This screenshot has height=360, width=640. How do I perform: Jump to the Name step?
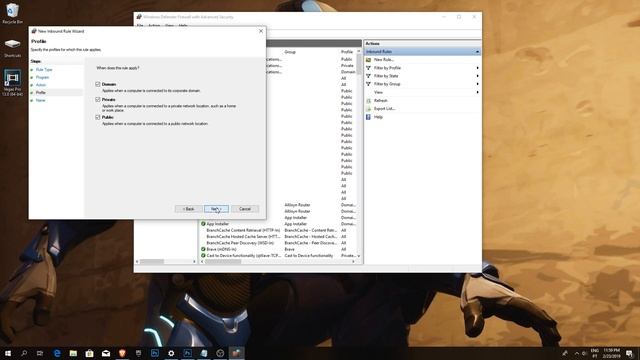tap(40, 100)
